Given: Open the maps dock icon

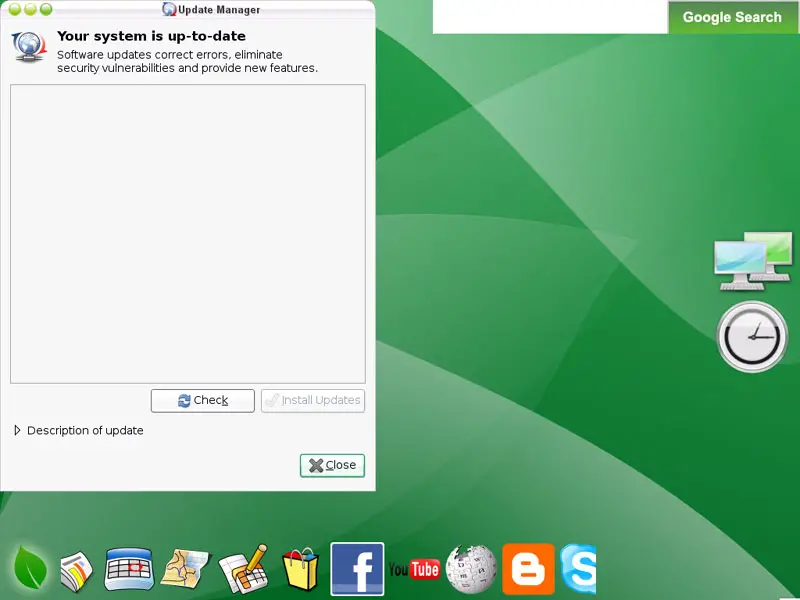Looking at the screenshot, I should point(185,568).
